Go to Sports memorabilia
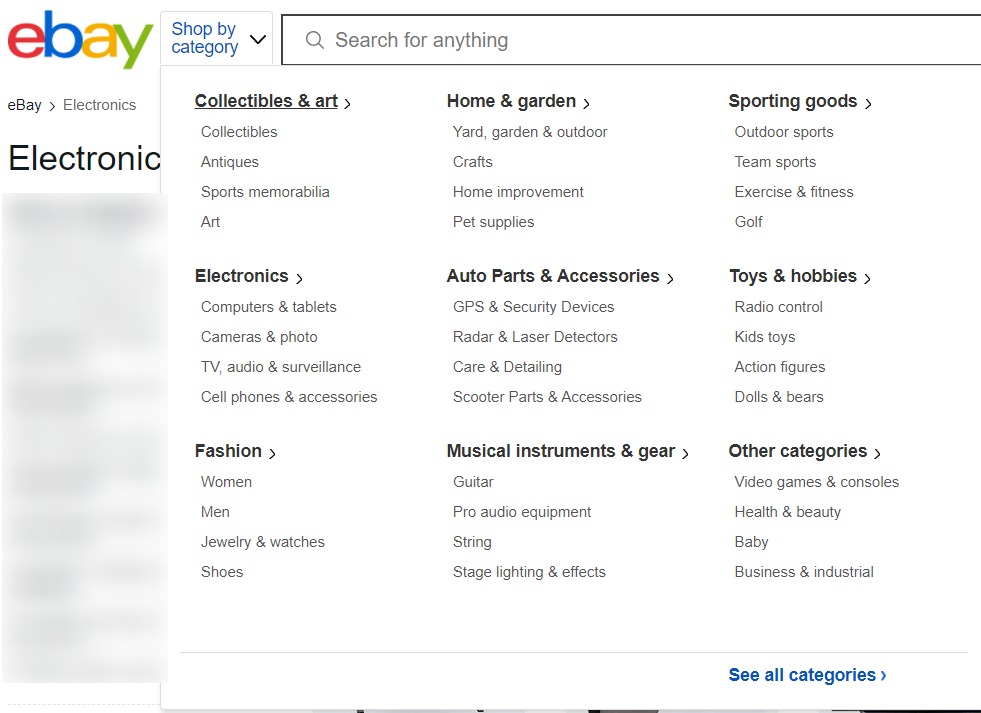The height and width of the screenshot is (713, 981). [x=265, y=192]
